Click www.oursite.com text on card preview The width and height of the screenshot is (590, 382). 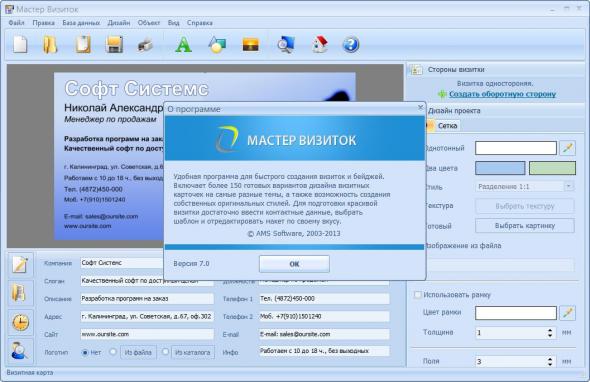click(x=88, y=226)
